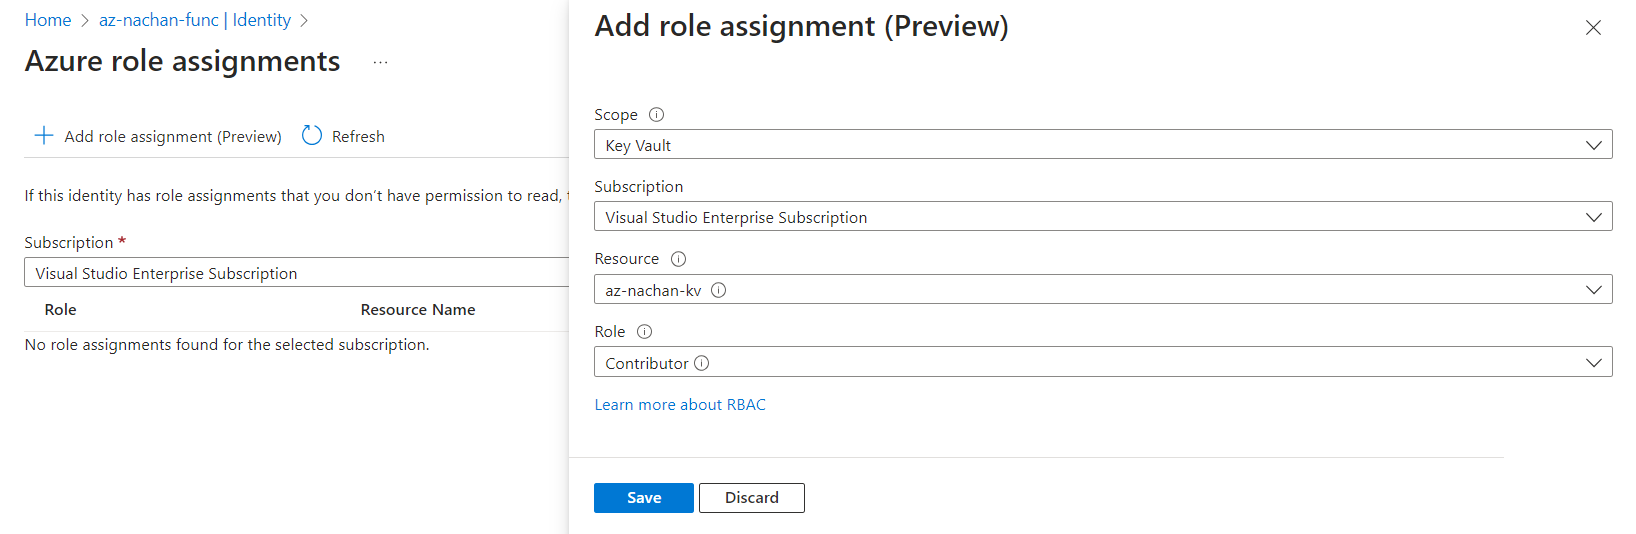
Task: Open the ellipsis more options menu
Action: point(380,62)
